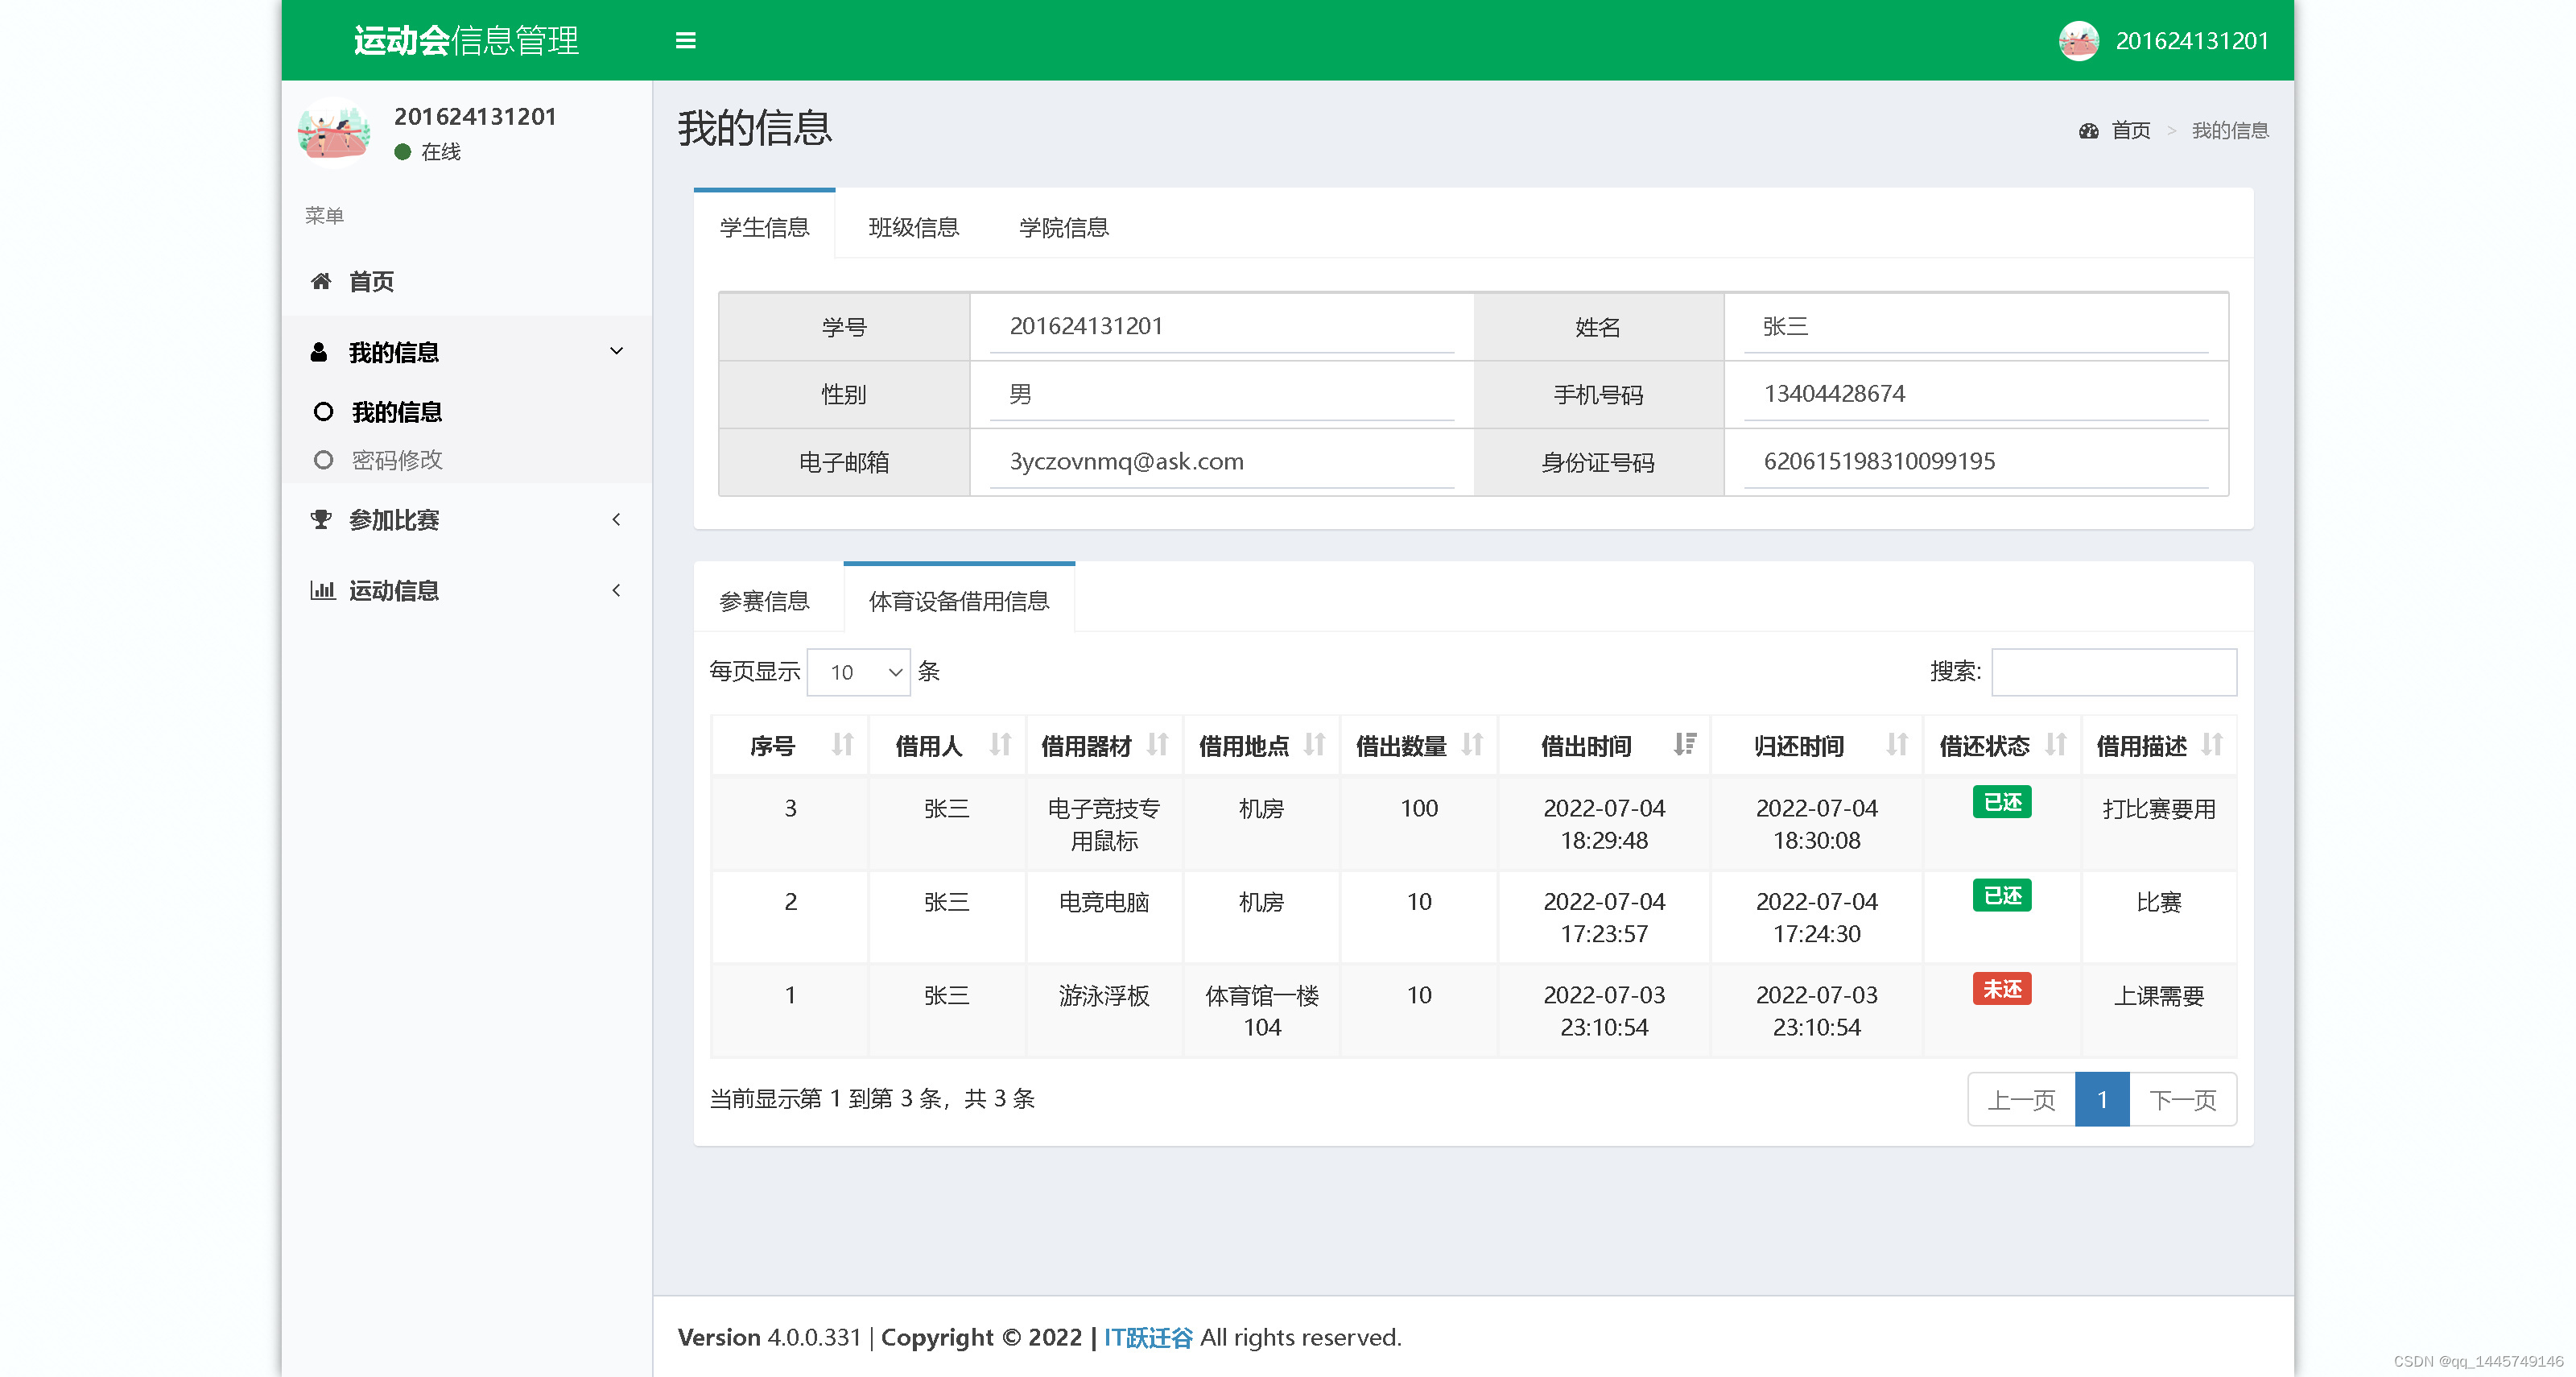Open 密码修改 in the sidebar submenu
Screen dimensions: 2576x1377
coord(396,460)
